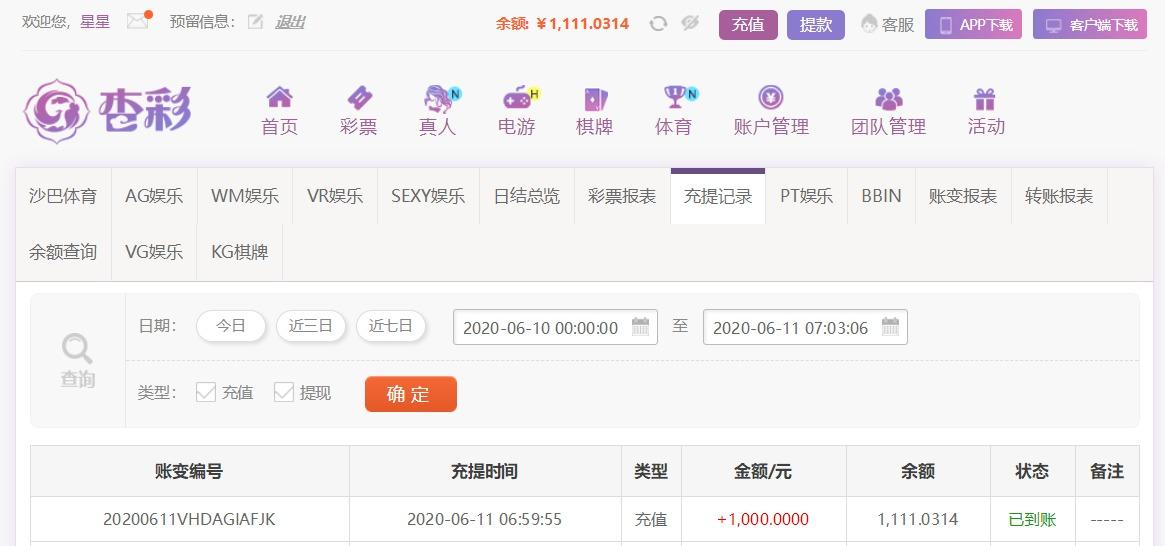This screenshot has width=1165, height=546.
Task: Select the 近七日 quick date option
Action: pyautogui.click(x=391, y=326)
